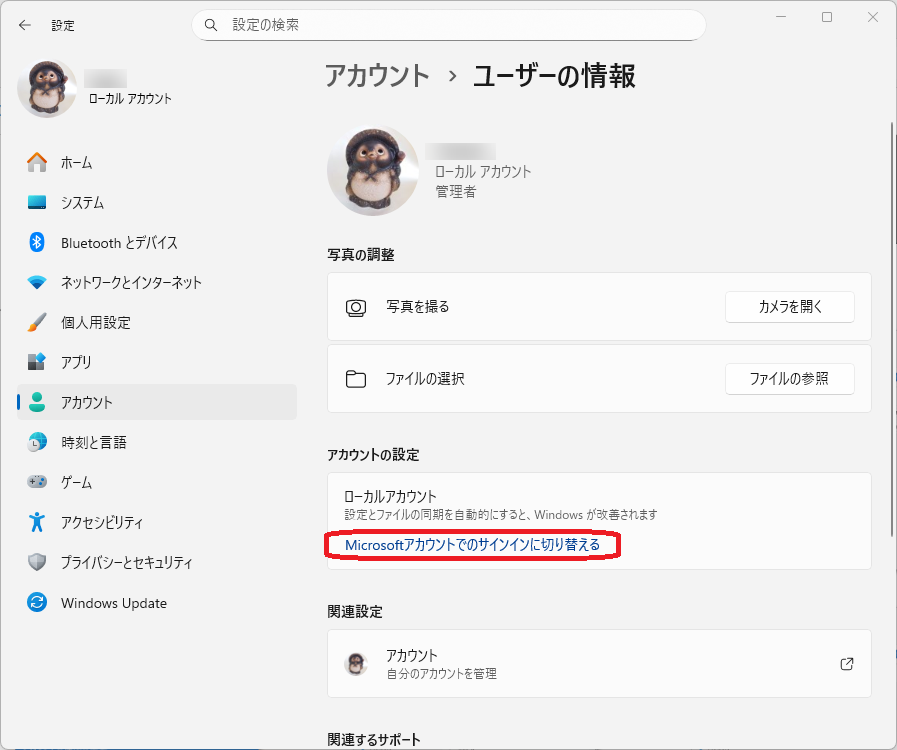Click the Wi-Fi network icon
This screenshot has width=897, height=750.
pos(37,283)
